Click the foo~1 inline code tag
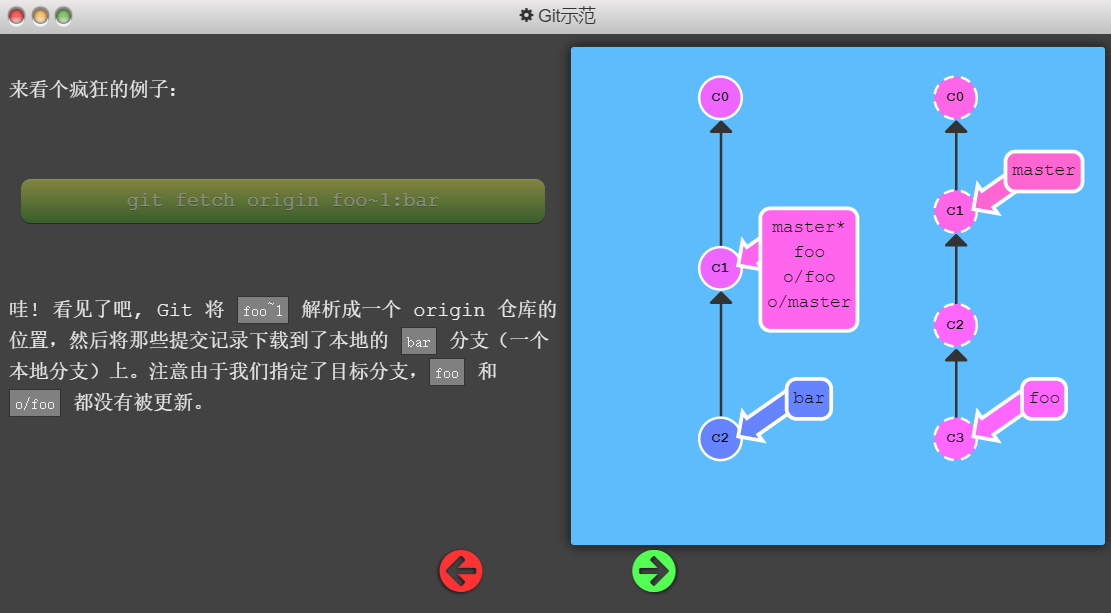The height and width of the screenshot is (613, 1111). tap(263, 311)
